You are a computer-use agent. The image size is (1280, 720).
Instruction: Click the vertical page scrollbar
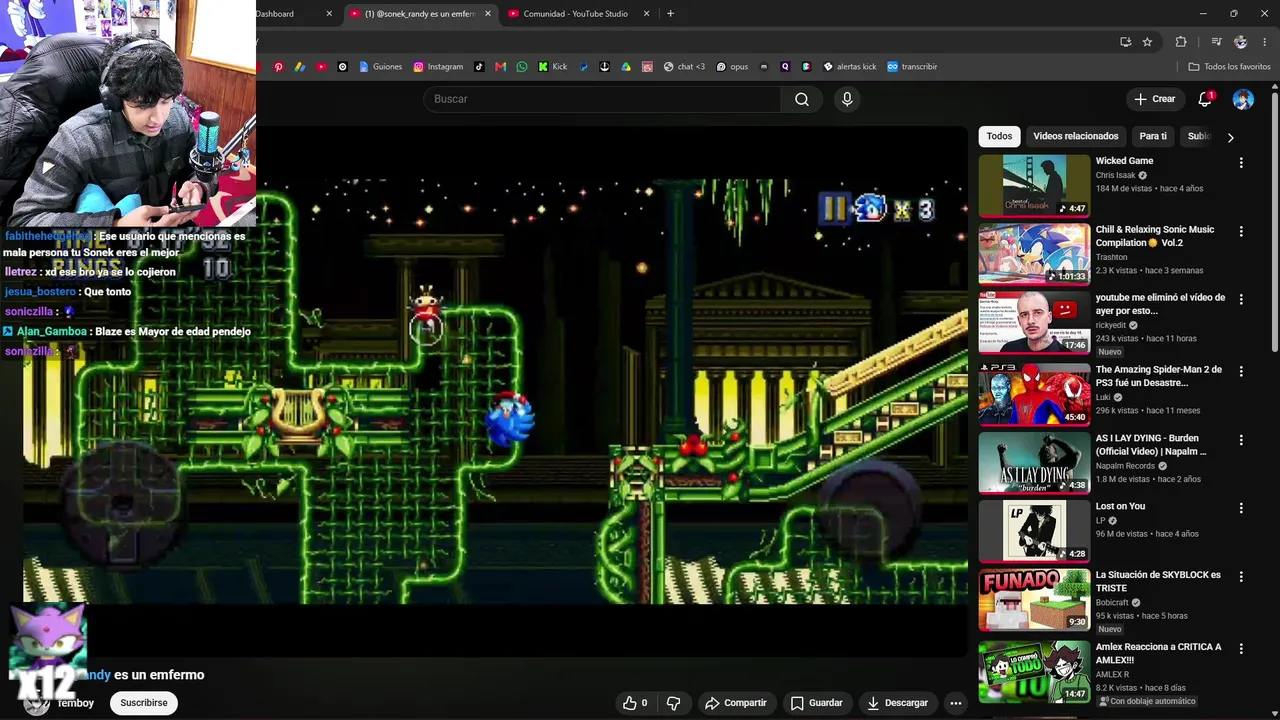click(1275, 220)
